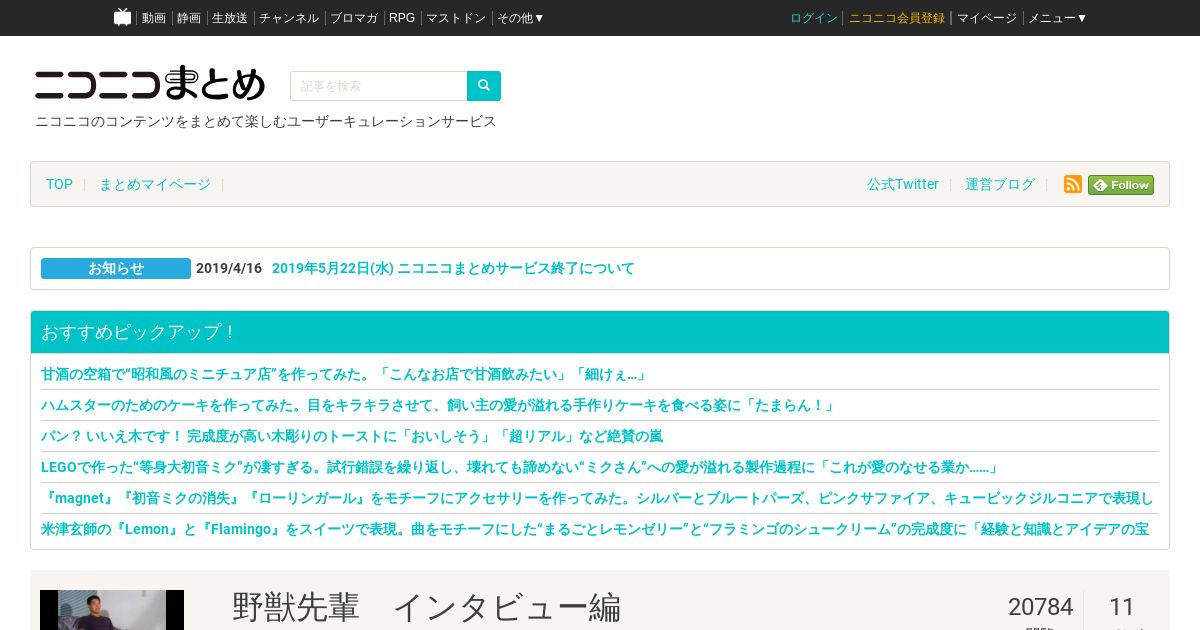Expand the メニュー▼ dropdown

[x=1058, y=18]
